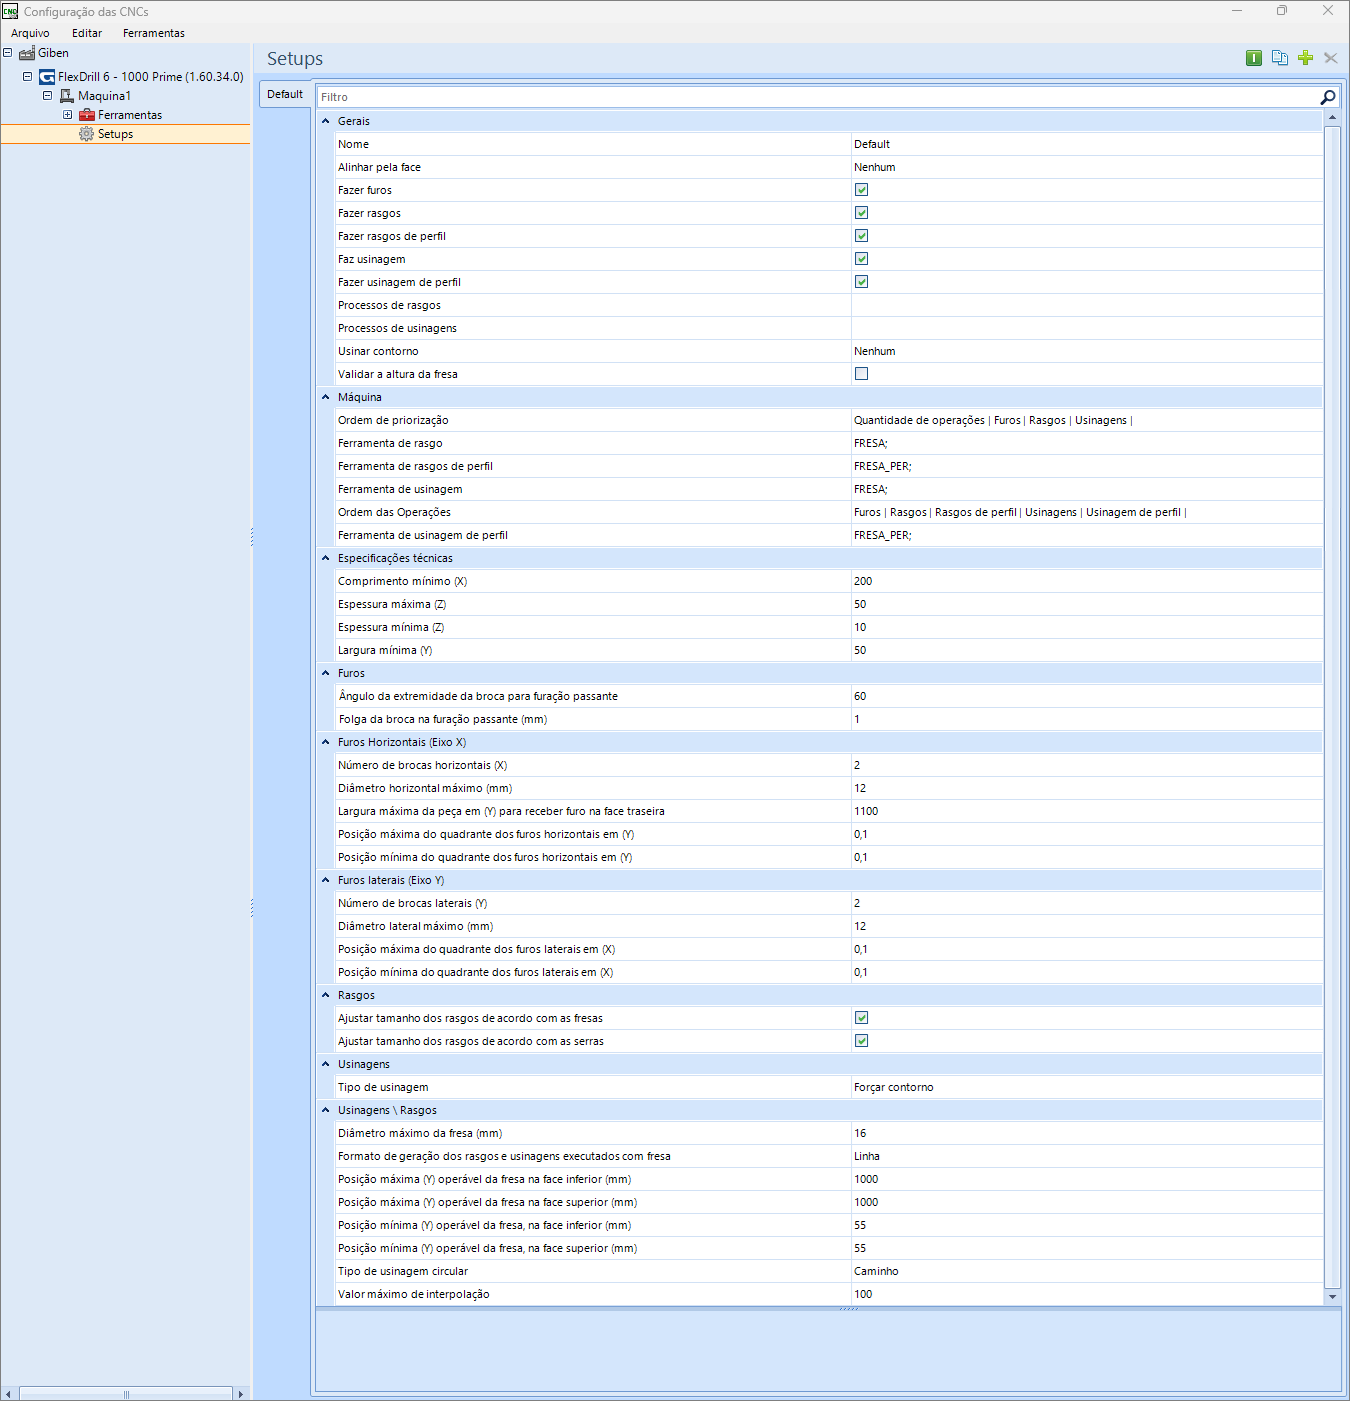Image resolution: width=1350 pixels, height=1401 pixels.
Task: Click the CNC application icon in the title bar
Action: coord(10,11)
